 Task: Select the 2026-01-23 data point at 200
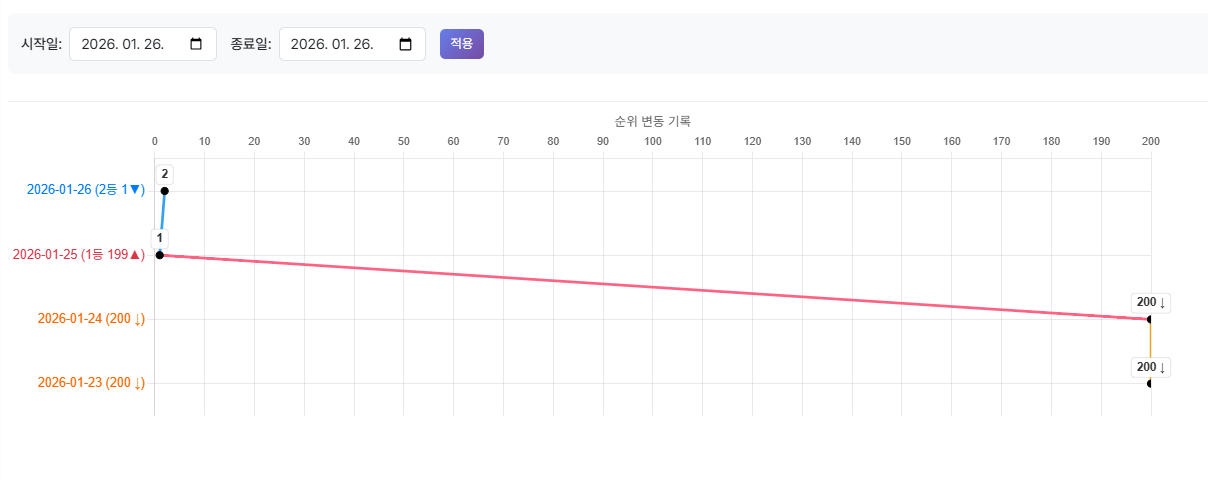(1150, 383)
